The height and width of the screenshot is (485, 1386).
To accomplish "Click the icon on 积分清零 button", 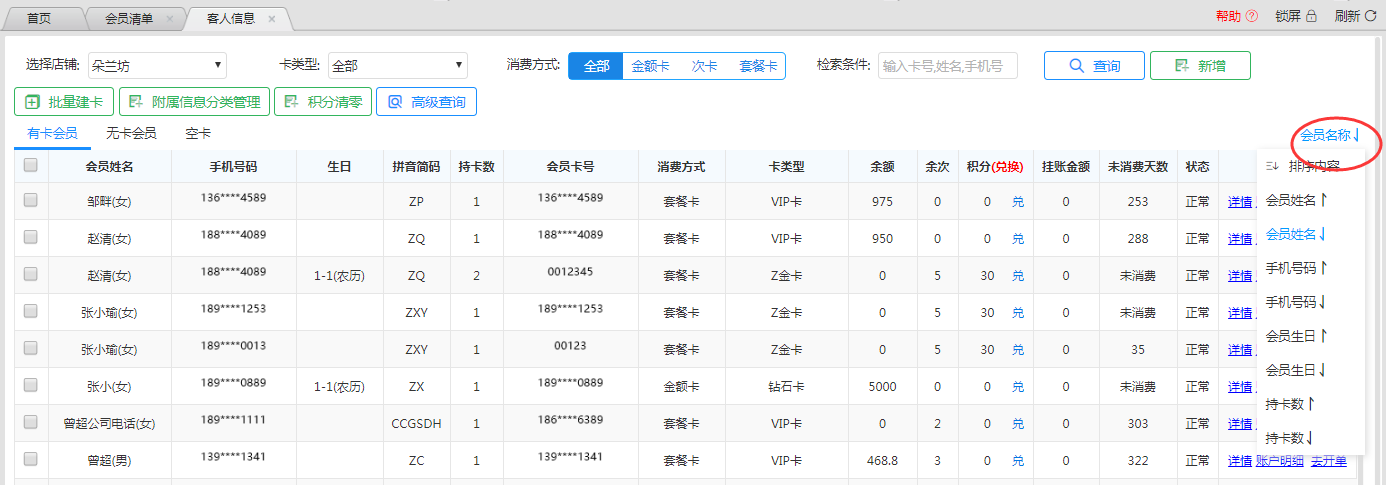I will tap(292, 101).
